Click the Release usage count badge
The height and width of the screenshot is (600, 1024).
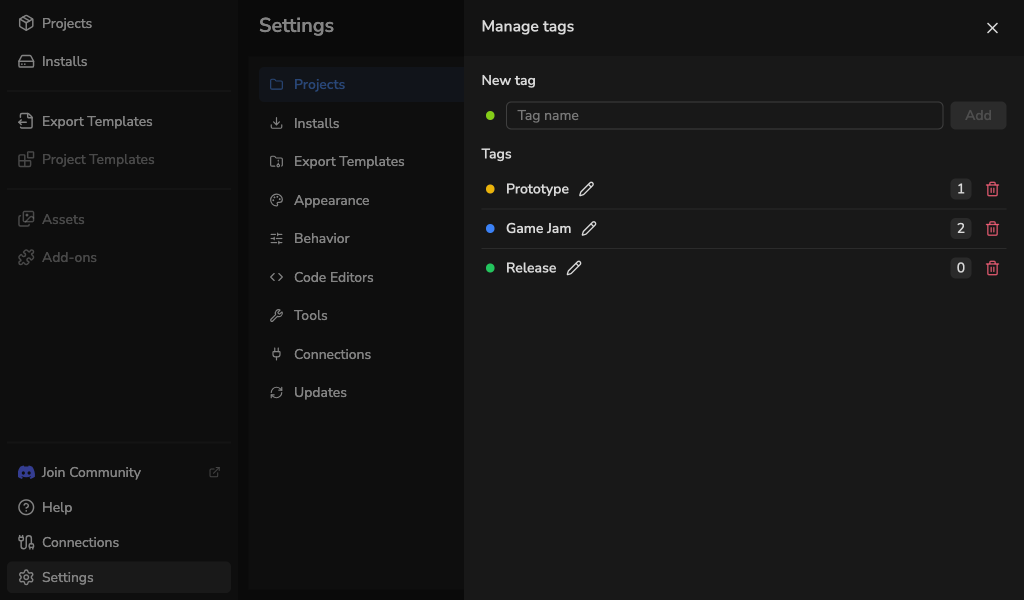960,268
